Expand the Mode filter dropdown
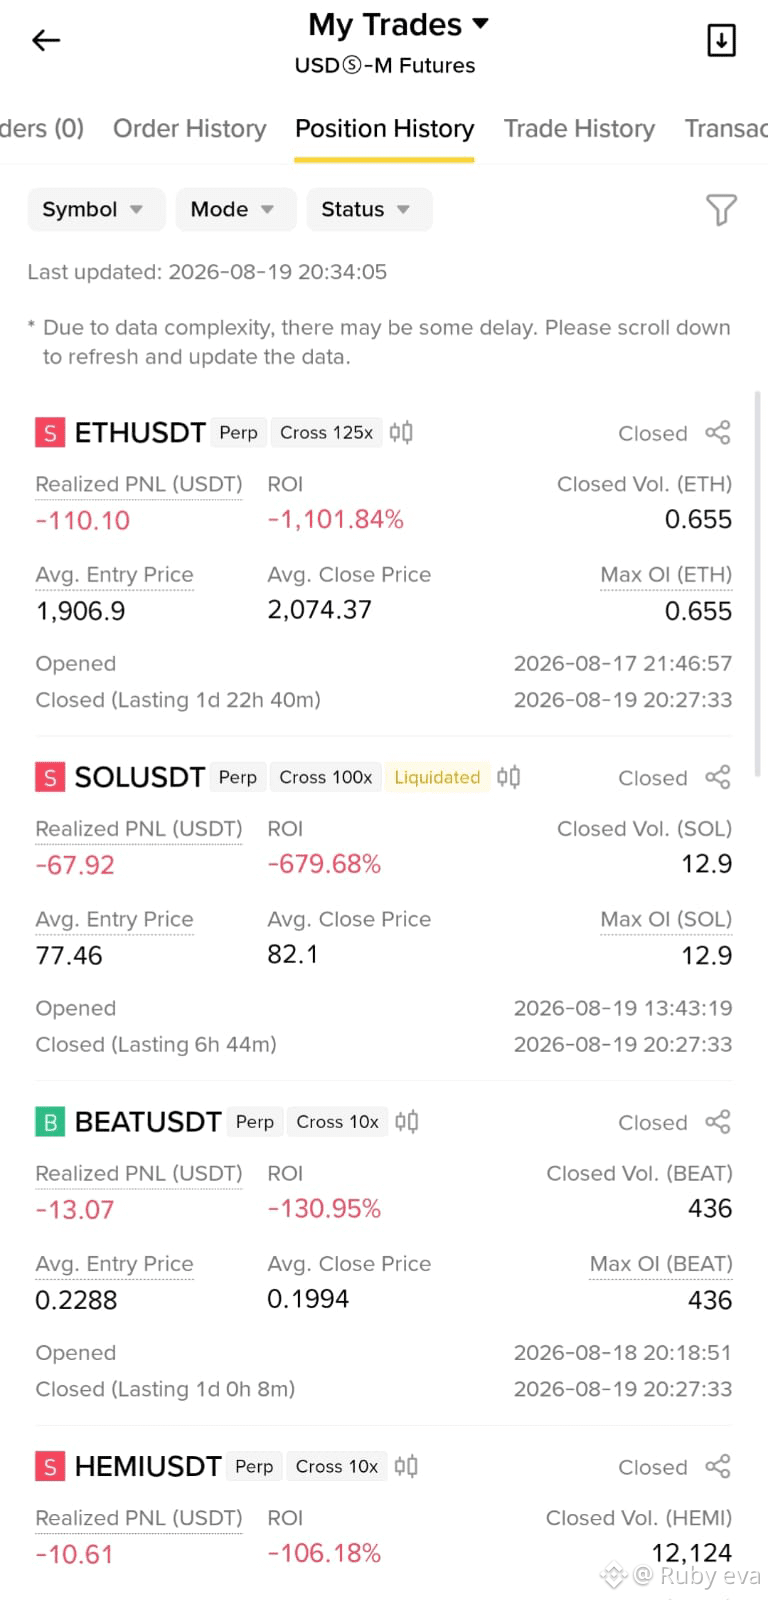 click(x=236, y=209)
